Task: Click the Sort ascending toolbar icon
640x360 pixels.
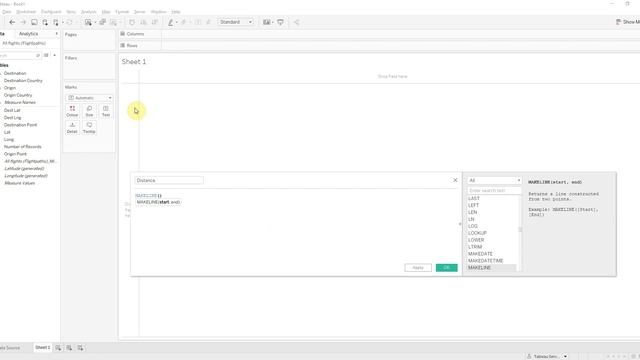Action: pos(143,22)
